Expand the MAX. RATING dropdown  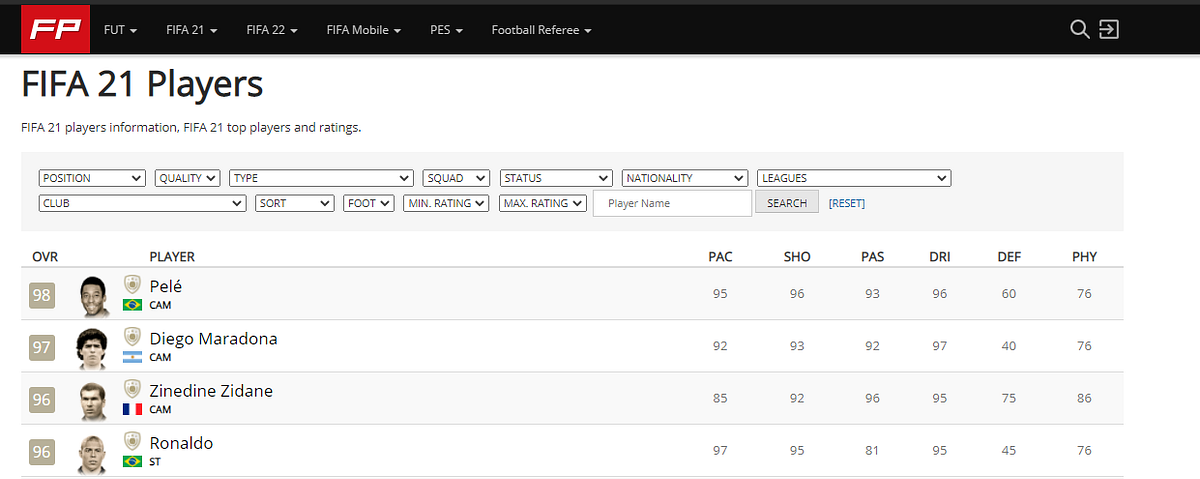click(541, 203)
